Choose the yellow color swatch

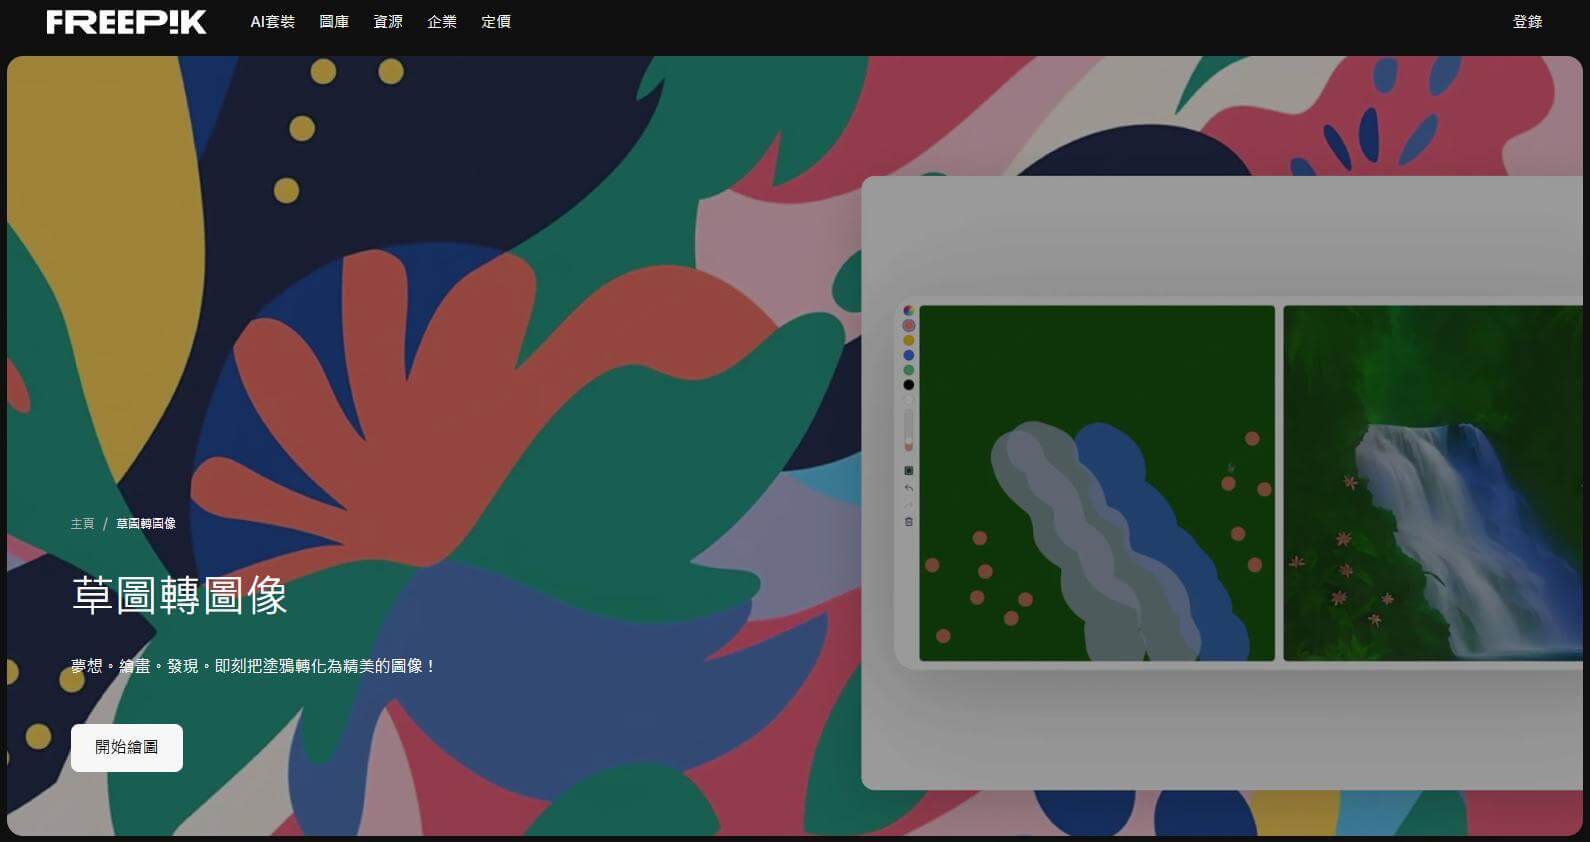pos(908,340)
